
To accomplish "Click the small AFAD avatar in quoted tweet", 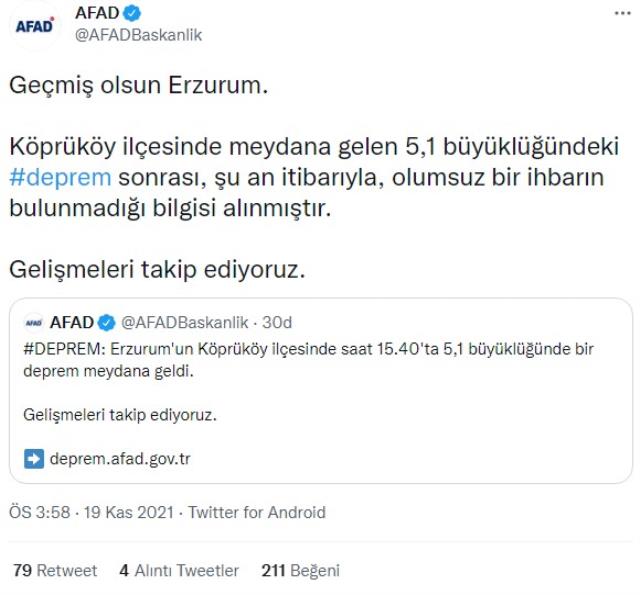I will [34, 323].
